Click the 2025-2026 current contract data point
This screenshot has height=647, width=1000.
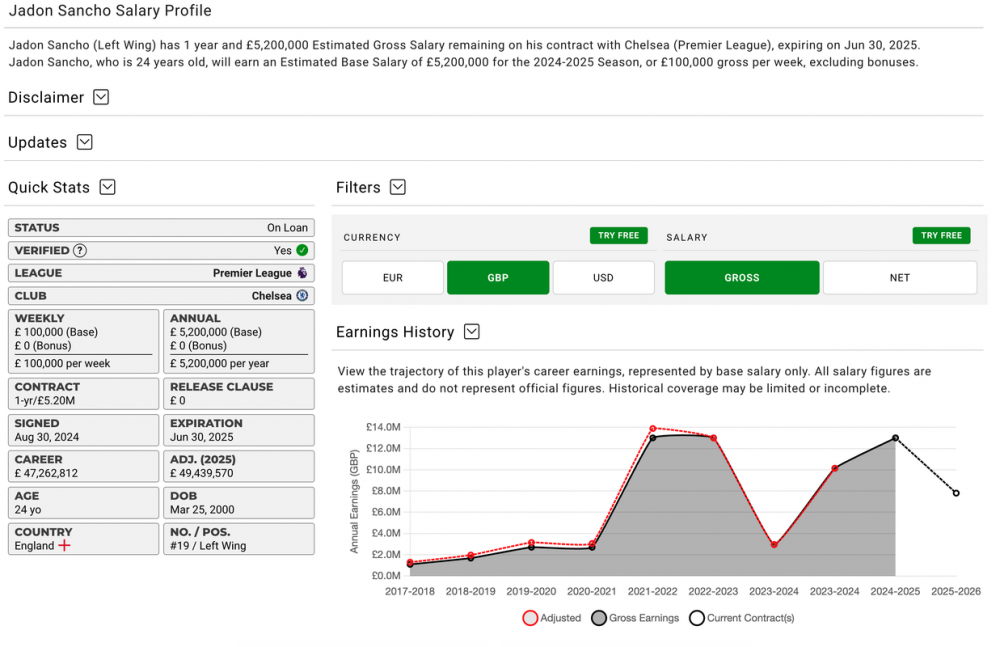point(956,493)
